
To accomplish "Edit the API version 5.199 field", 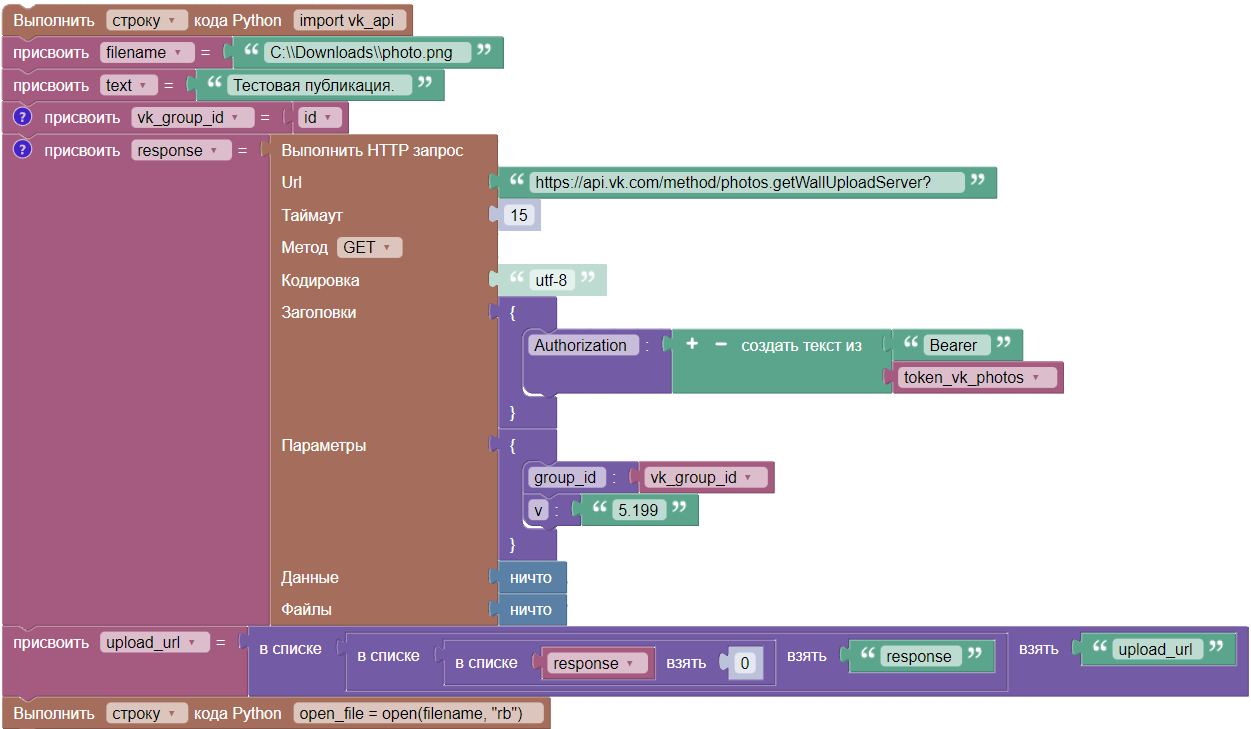I will (x=638, y=510).
